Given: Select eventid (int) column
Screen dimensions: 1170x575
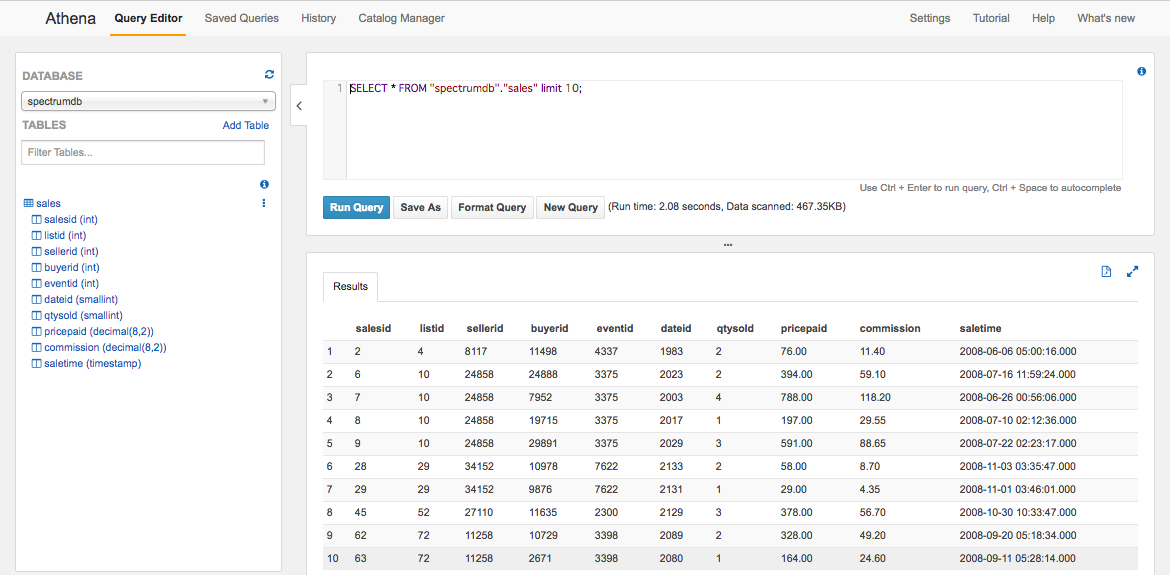Looking at the screenshot, I should point(72,283).
